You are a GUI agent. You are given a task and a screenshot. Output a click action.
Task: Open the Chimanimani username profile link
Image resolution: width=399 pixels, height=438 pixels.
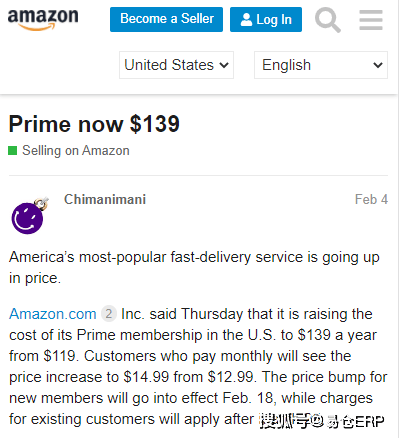105,199
